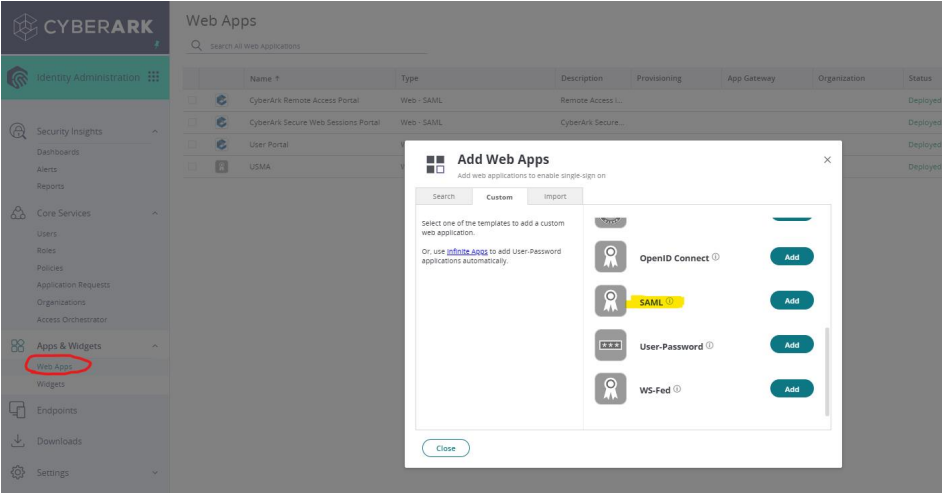This screenshot has width=943, height=493.
Task: Tick the USMA row checkbox
Action: [x=193, y=166]
